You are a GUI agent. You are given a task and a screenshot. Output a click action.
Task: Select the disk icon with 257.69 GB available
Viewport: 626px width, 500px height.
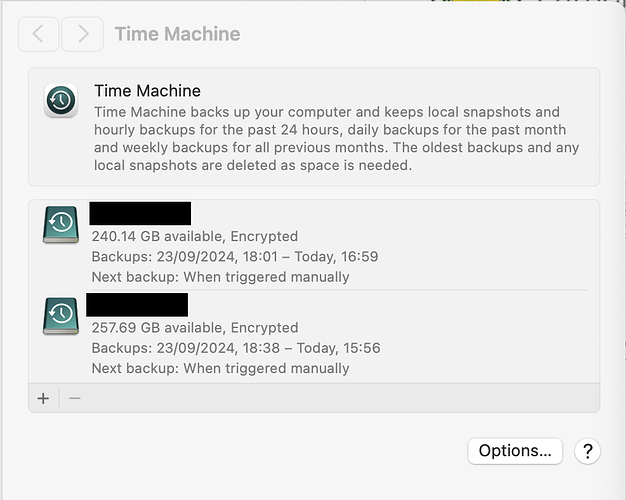(61, 316)
